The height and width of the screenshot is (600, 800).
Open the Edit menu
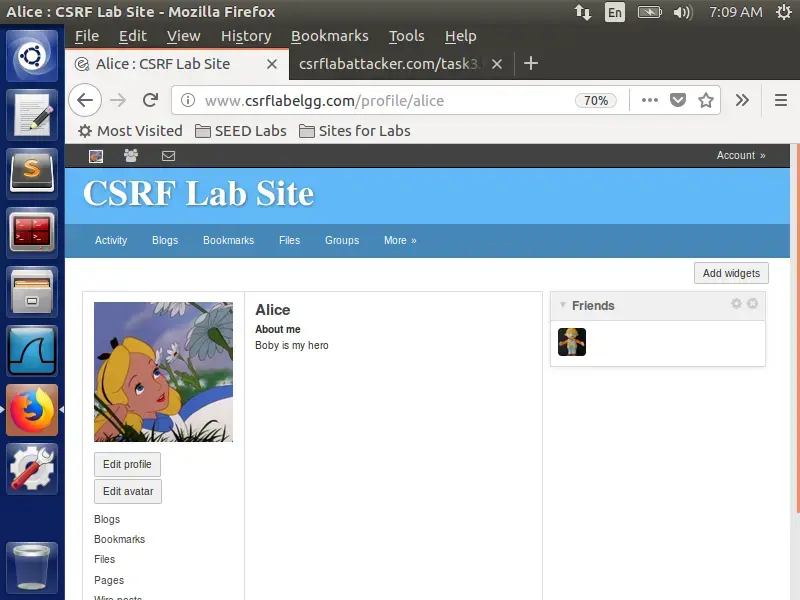click(x=133, y=36)
